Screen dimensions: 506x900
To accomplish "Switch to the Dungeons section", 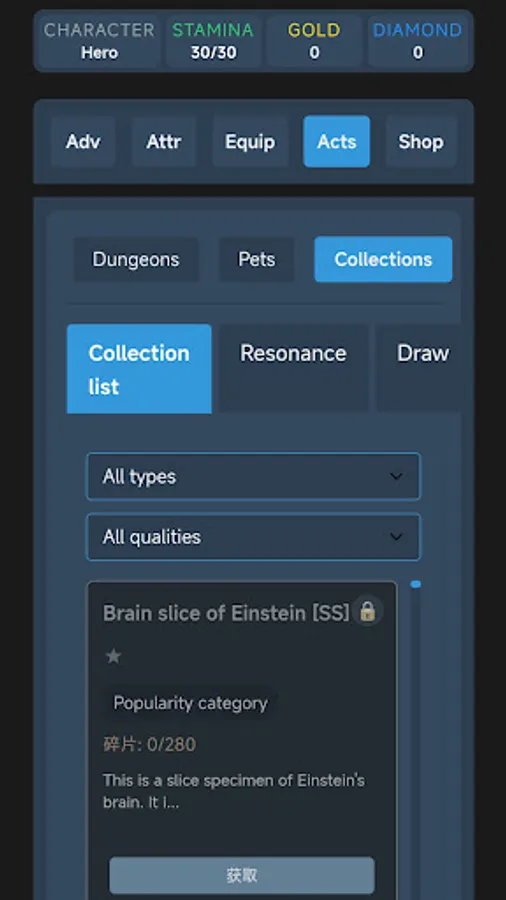I will [136, 259].
